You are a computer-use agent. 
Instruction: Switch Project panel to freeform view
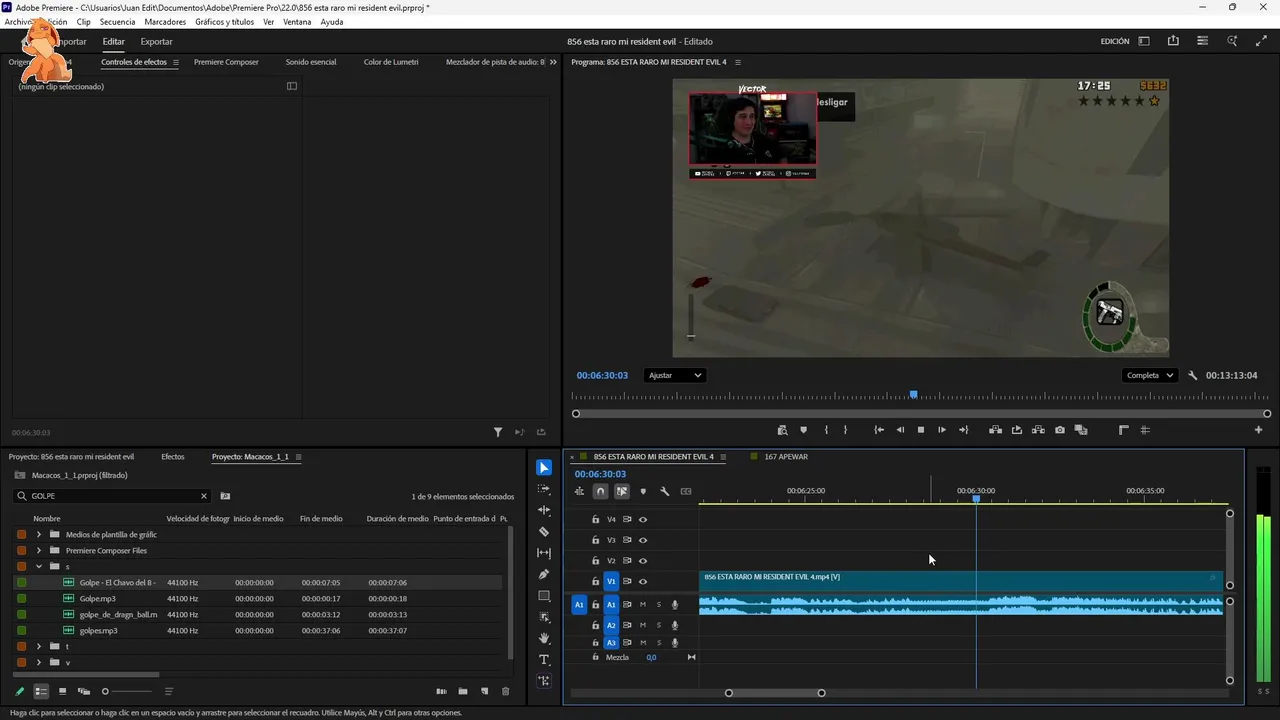coord(84,691)
